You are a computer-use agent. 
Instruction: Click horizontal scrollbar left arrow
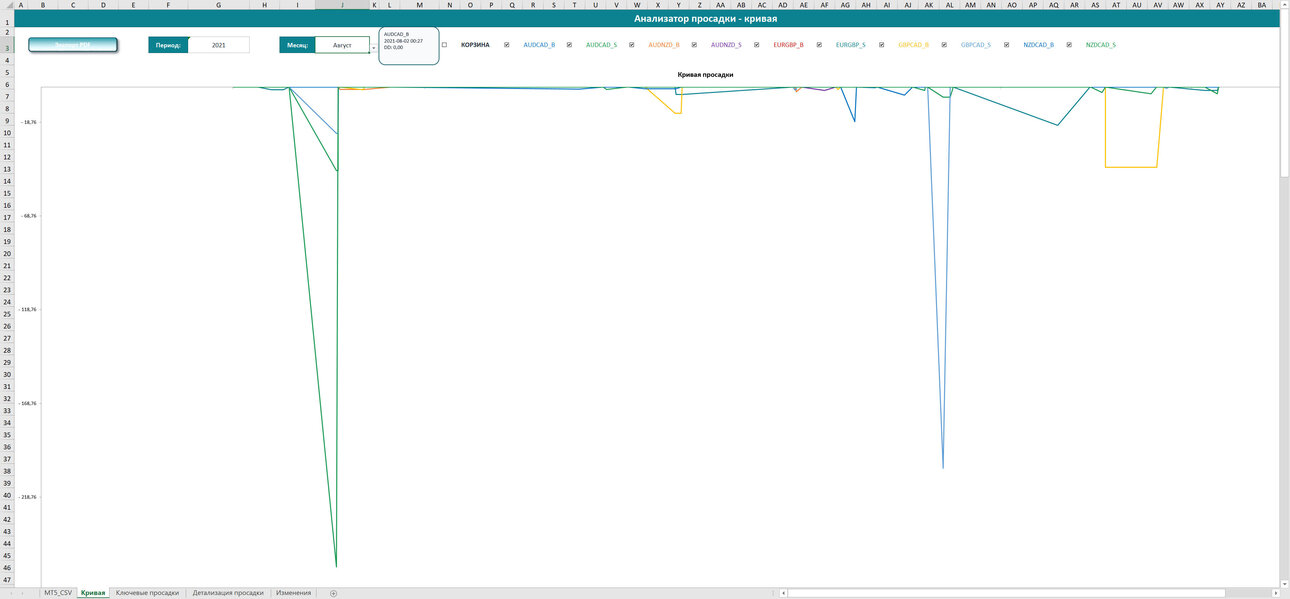tap(783, 593)
